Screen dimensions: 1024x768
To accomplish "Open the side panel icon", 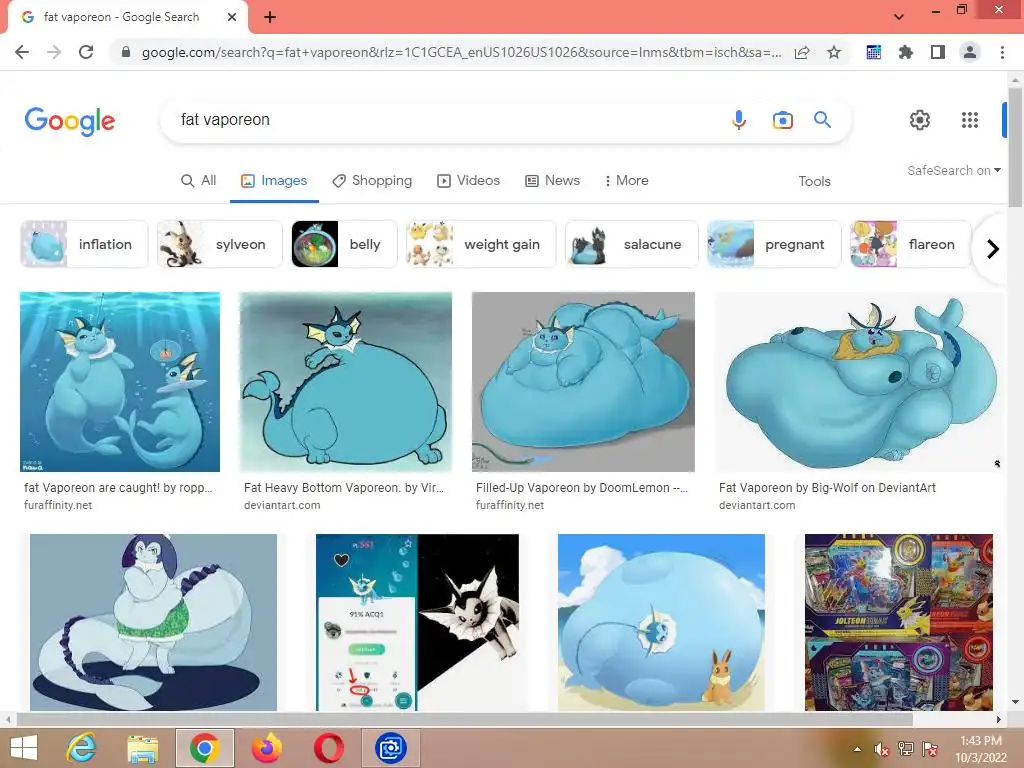I will (x=938, y=52).
